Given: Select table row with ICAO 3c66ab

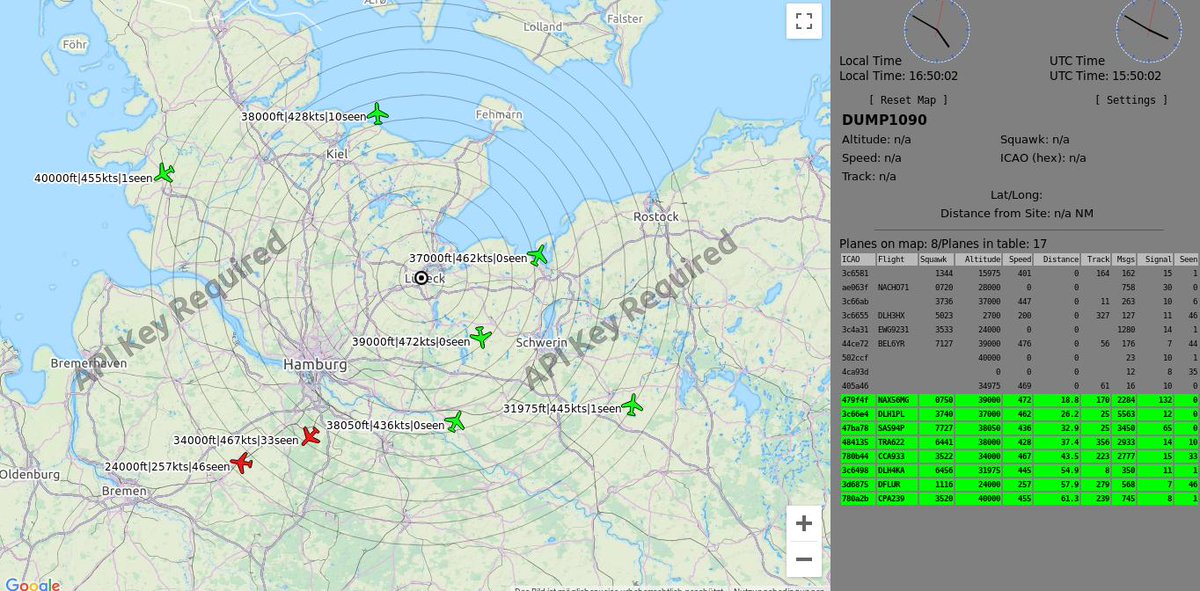Looking at the screenshot, I should click(x=1019, y=301).
